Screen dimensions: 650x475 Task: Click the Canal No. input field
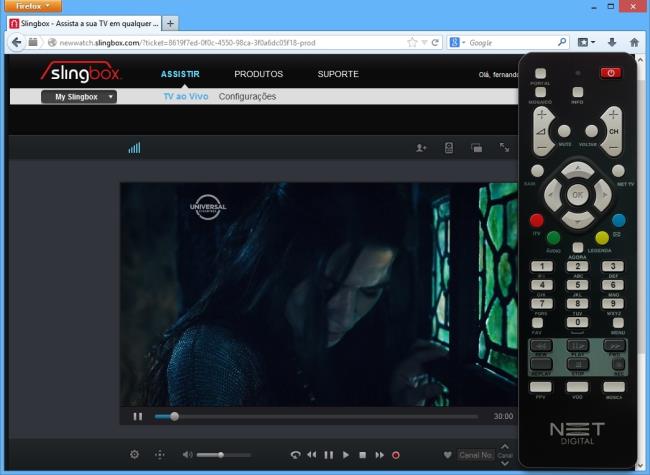click(476, 455)
